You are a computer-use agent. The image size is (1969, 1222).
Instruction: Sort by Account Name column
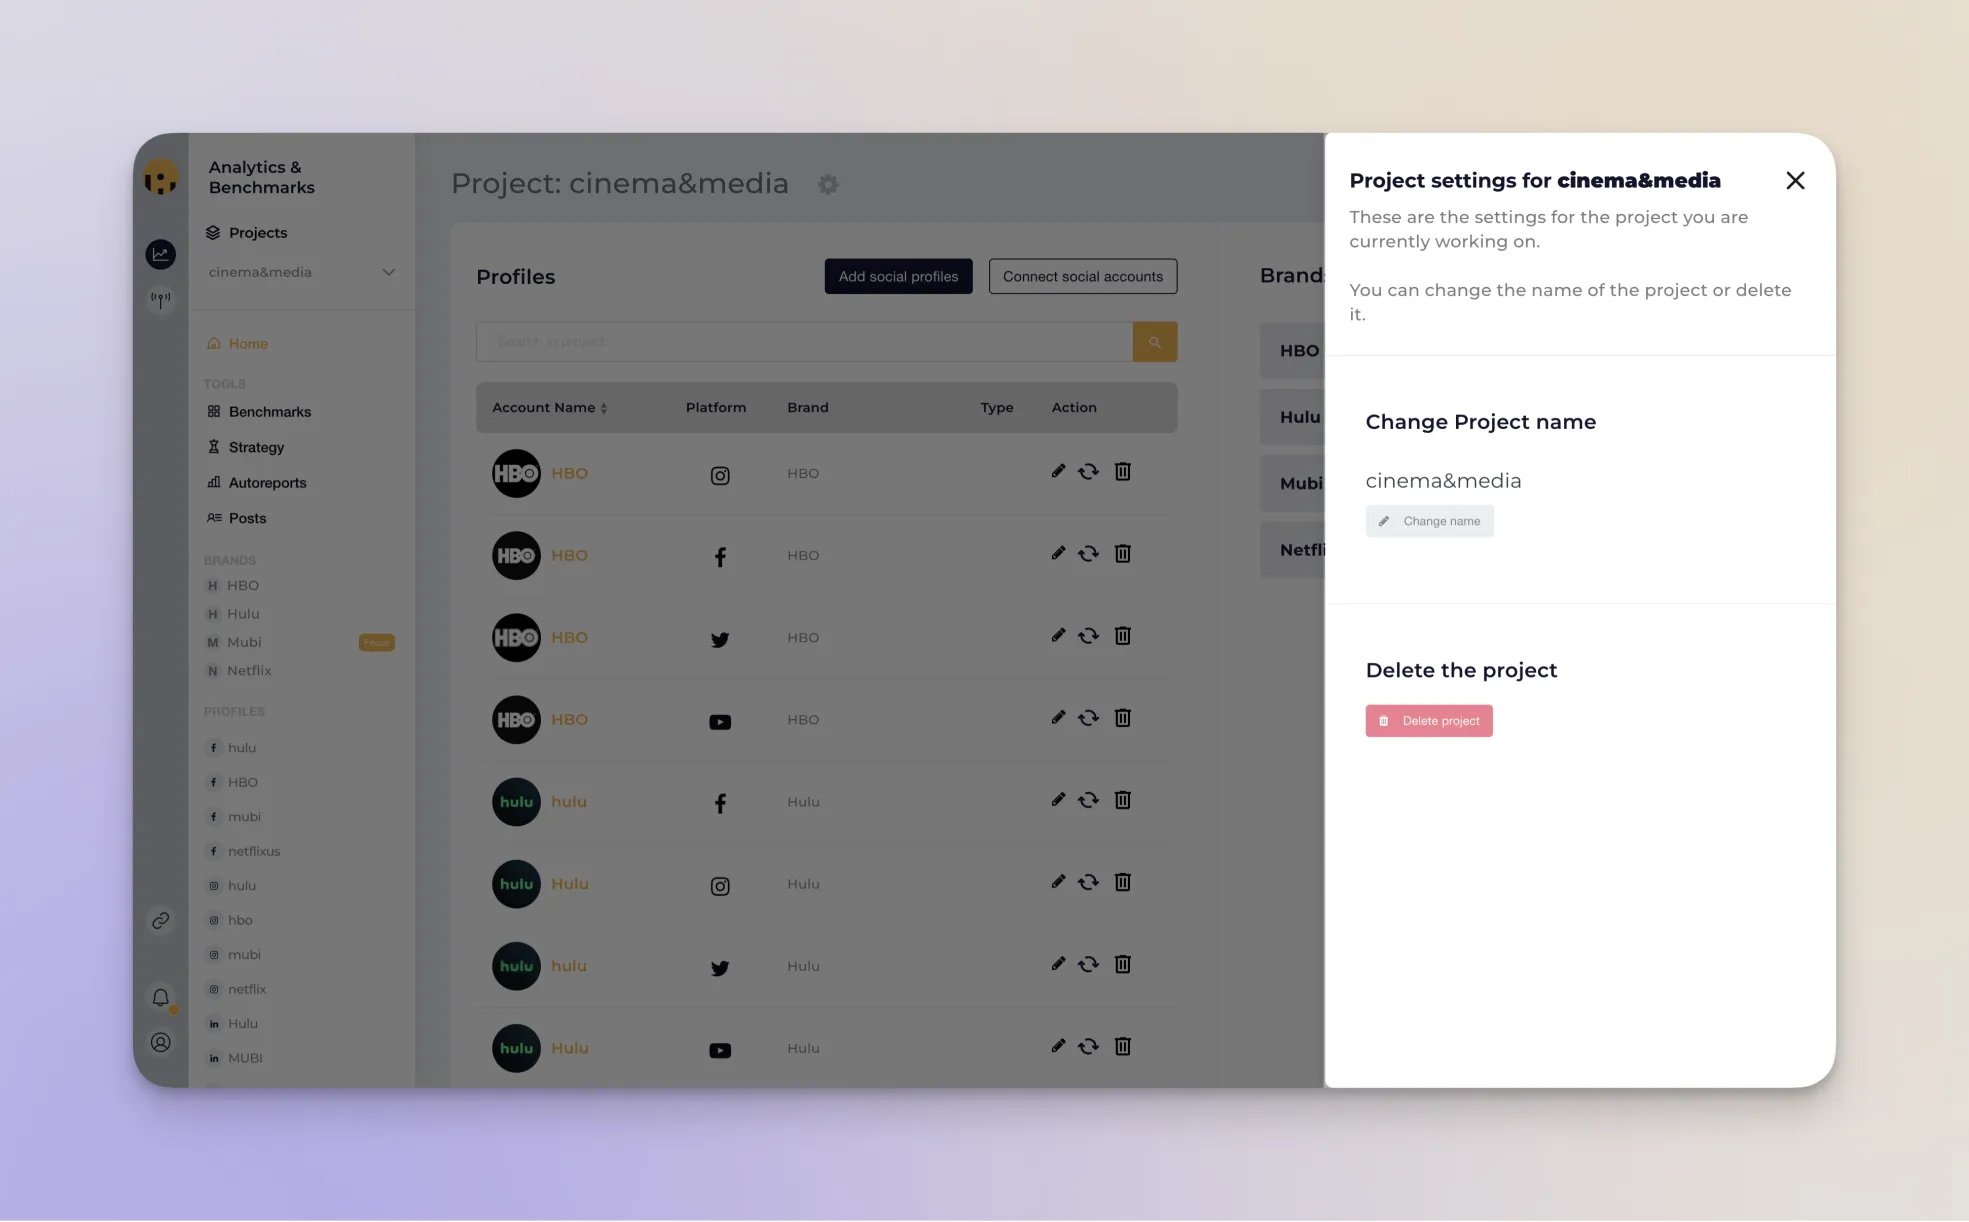(549, 408)
